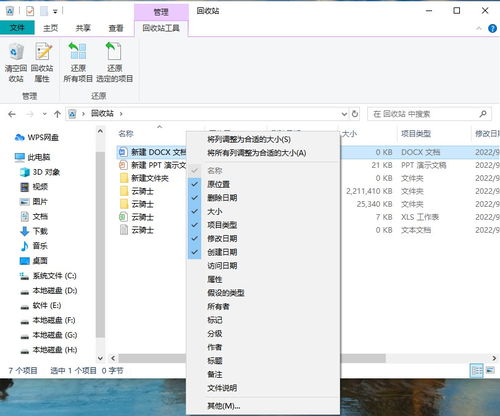Restore the selected items (还原选定的项目)
500x416 pixels.
click(114, 62)
